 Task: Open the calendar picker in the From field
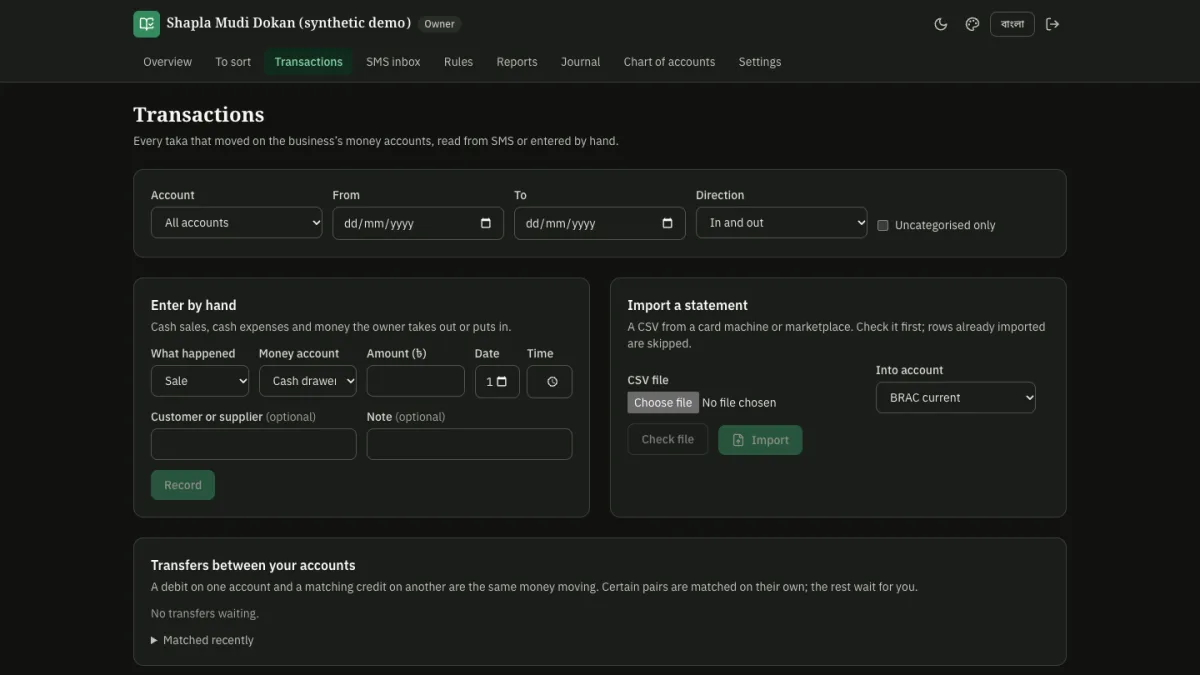(486, 223)
